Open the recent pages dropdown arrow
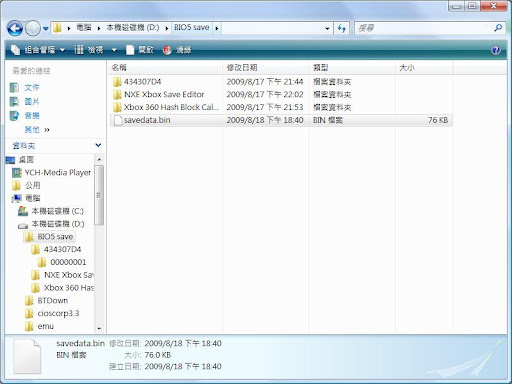Viewport: 512px width, 384px height. (x=46, y=29)
